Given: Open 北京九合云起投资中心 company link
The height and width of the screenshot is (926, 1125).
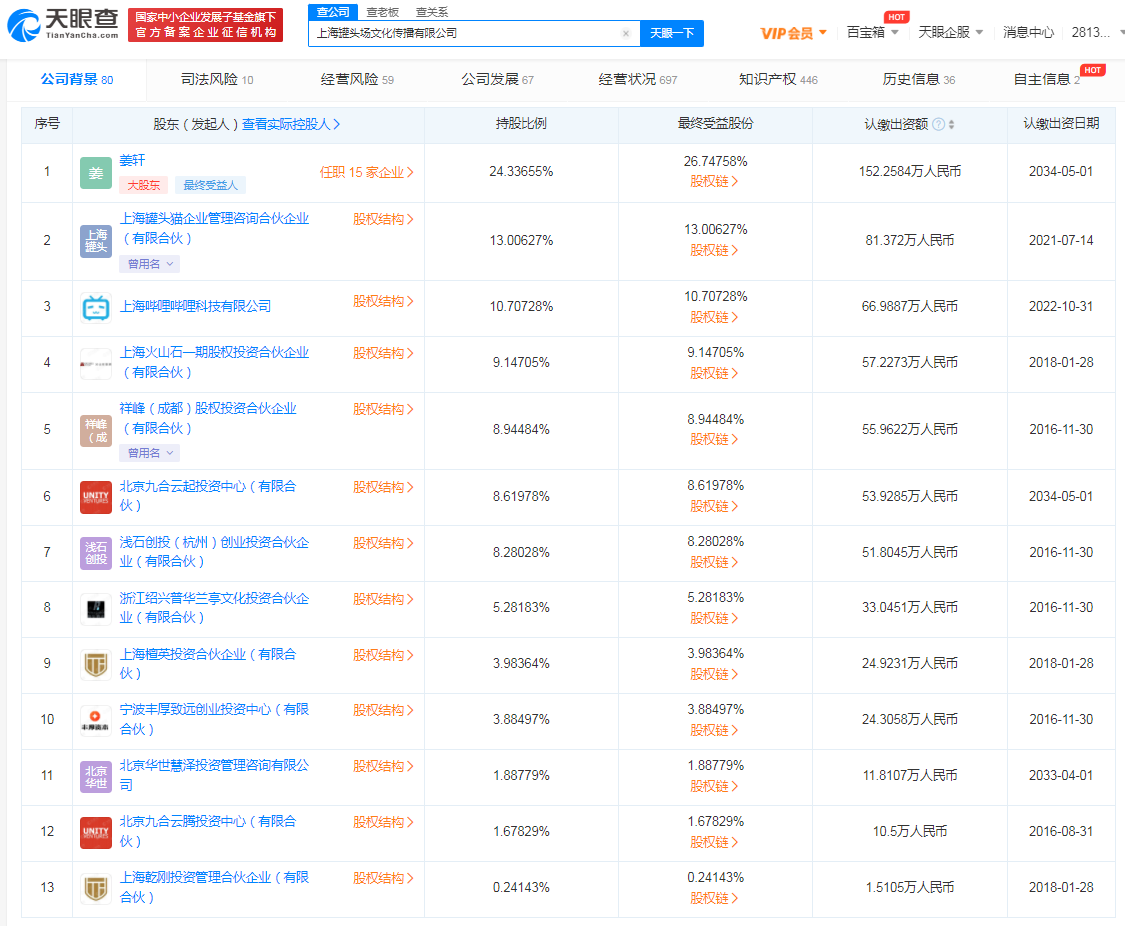Looking at the screenshot, I should coord(207,496).
